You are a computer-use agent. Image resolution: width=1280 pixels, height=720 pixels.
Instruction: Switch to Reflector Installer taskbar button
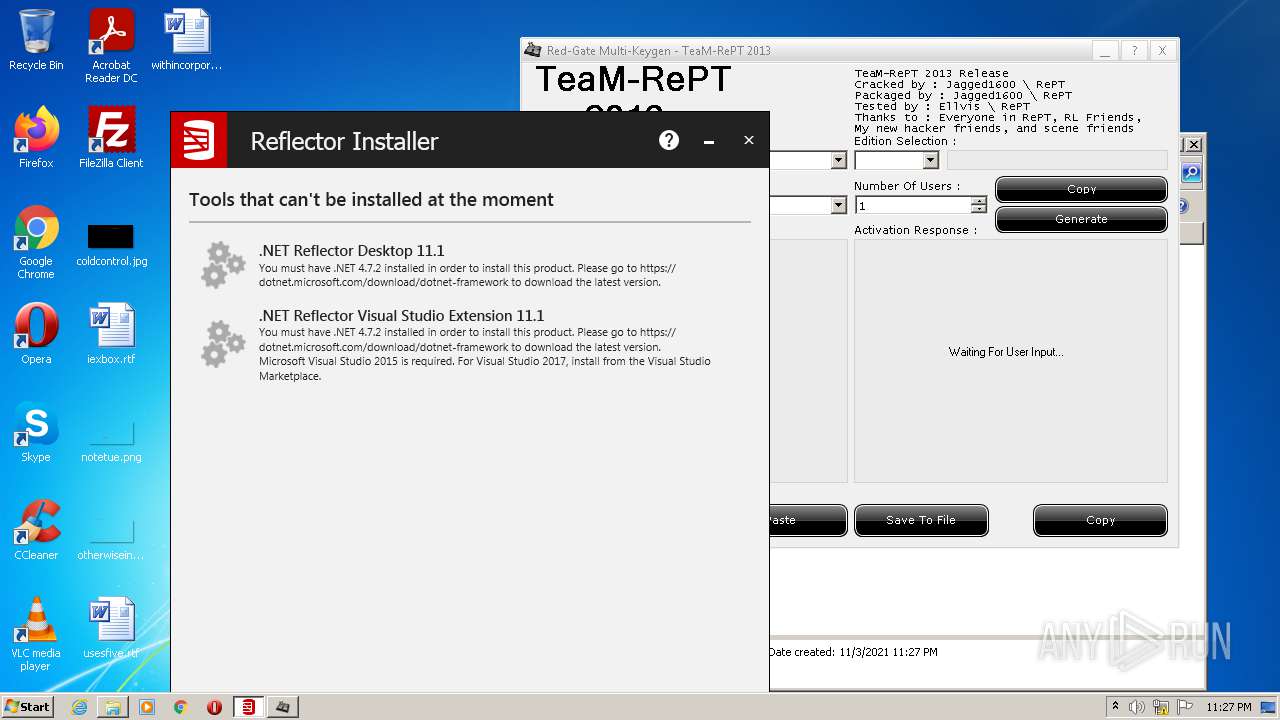point(248,707)
